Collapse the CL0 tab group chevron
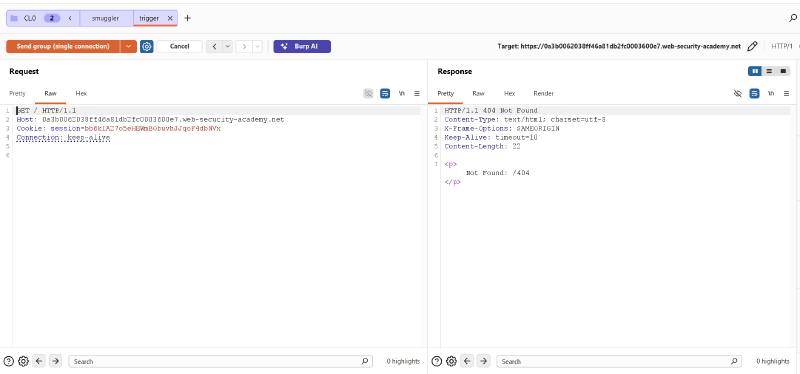 point(70,18)
